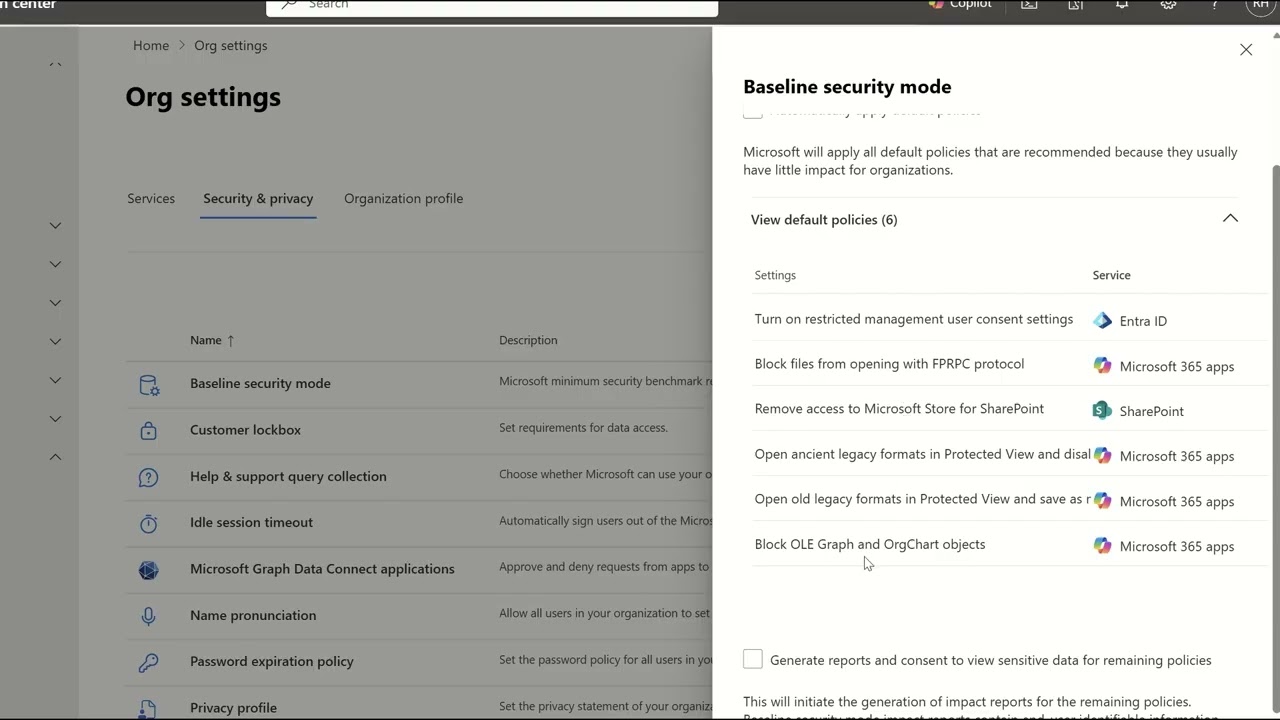Select 'Remove access to Microsoft Store for SharePoint'
The image size is (1280, 720).
pyautogui.click(x=899, y=409)
